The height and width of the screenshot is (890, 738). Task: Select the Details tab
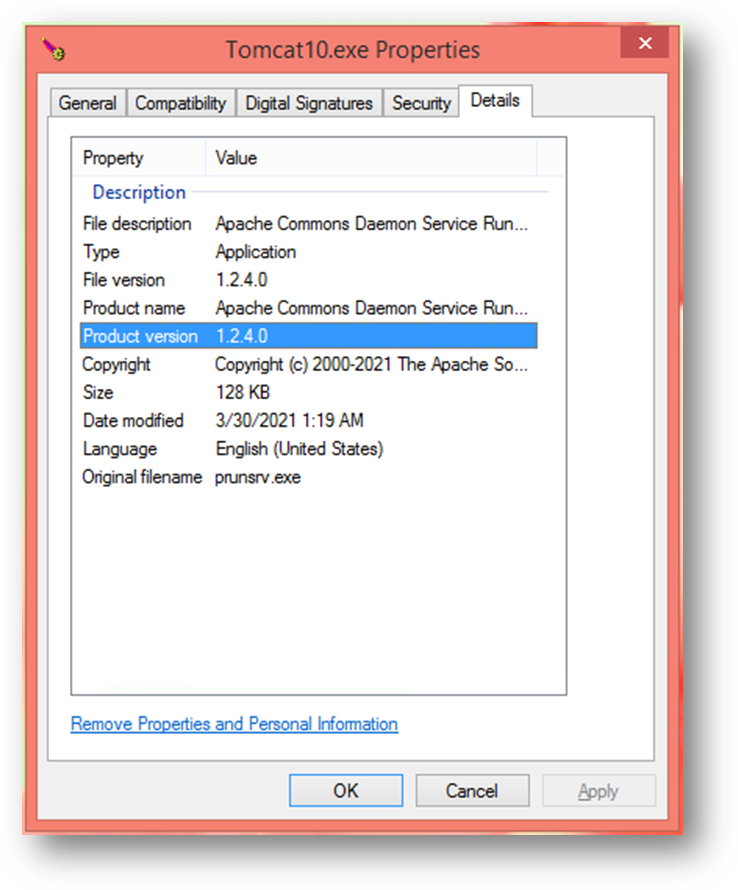point(495,100)
